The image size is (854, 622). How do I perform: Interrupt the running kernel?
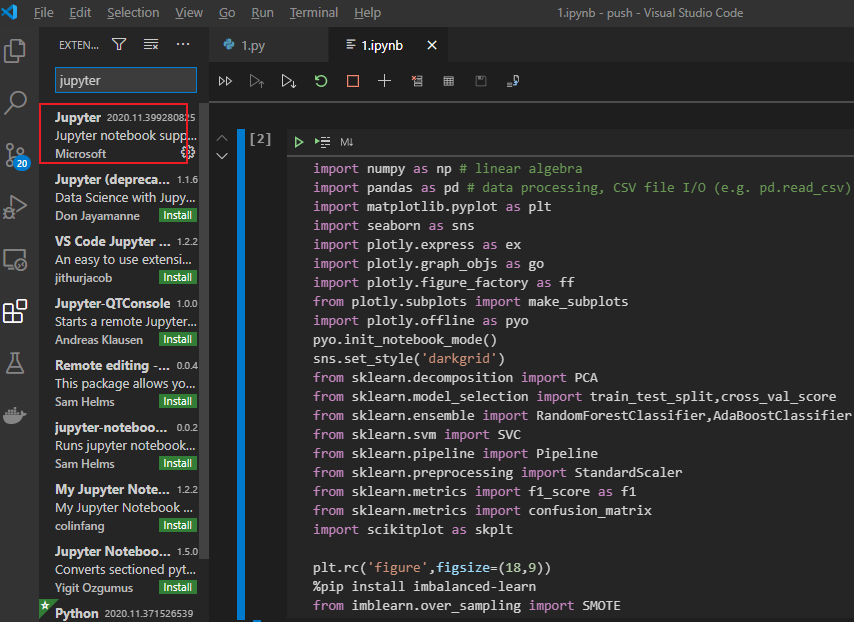click(352, 81)
